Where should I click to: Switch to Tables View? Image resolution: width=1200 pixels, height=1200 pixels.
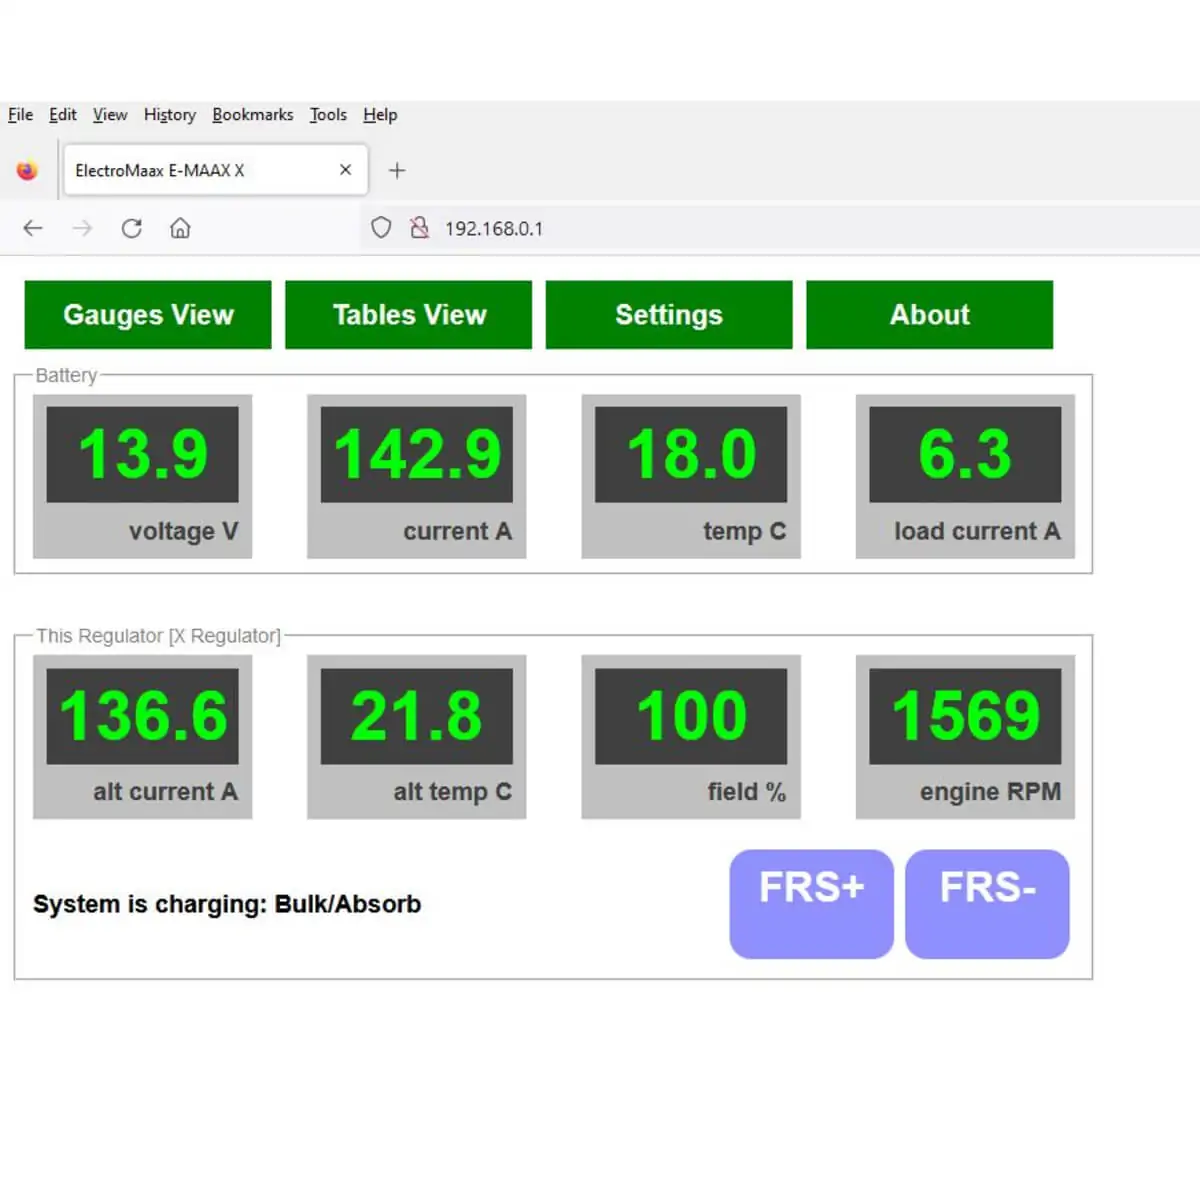(409, 315)
